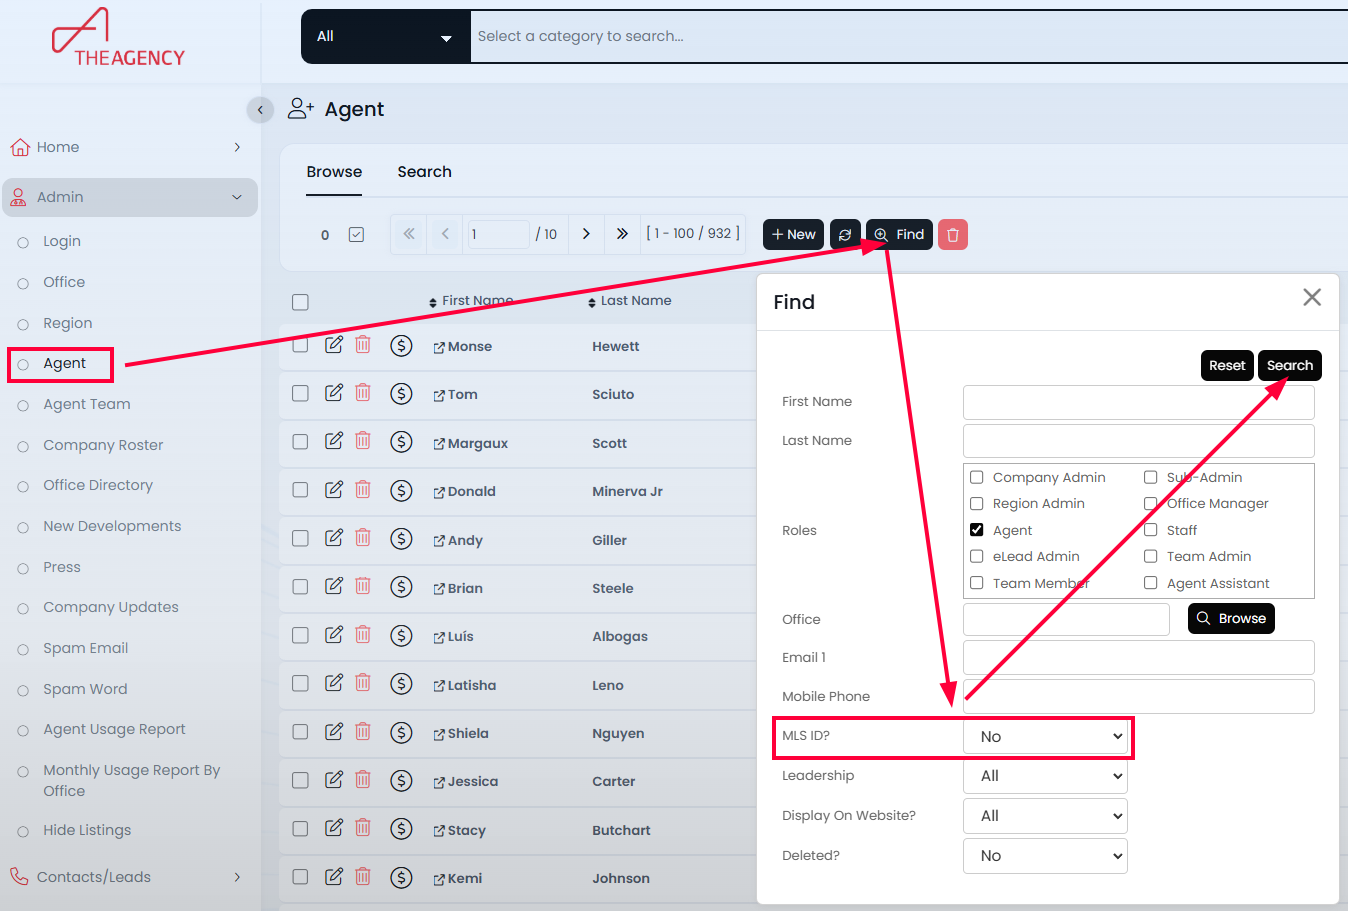Open the Agent Team menu item
This screenshot has width=1348, height=911.
(x=87, y=404)
